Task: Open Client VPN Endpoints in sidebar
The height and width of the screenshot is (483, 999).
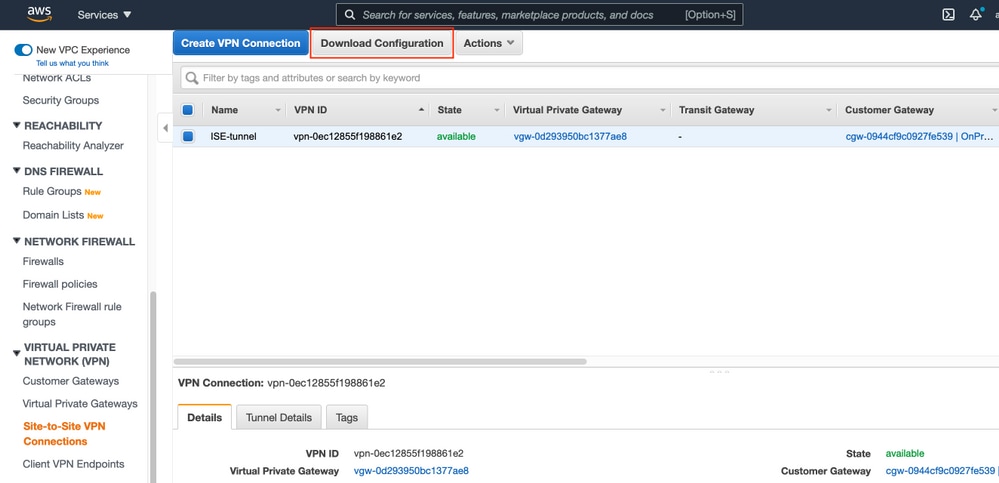Action: [x=73, y=464]
